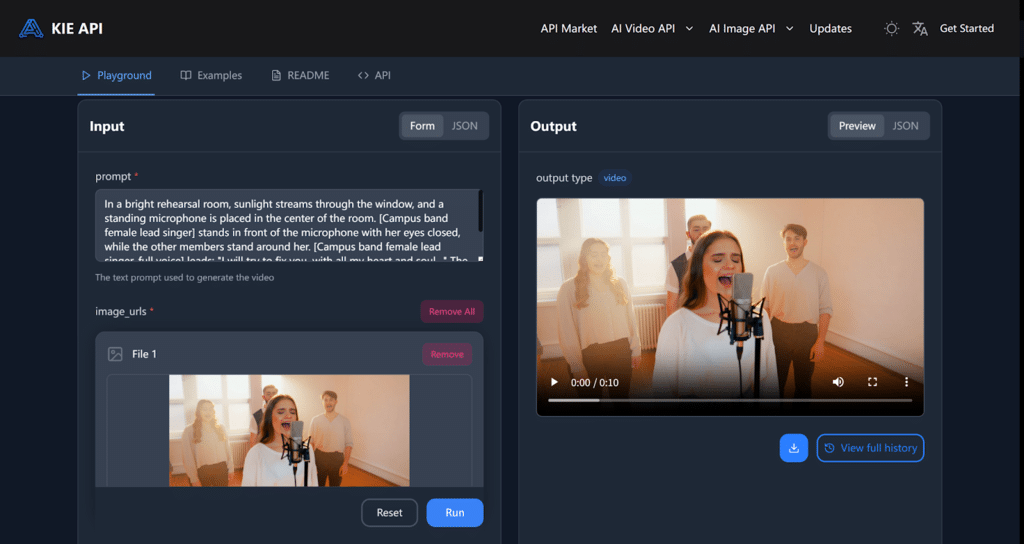Click the image_urls field label
Viewport: 1024px width, 544px height.
click(x=121, y=312)
